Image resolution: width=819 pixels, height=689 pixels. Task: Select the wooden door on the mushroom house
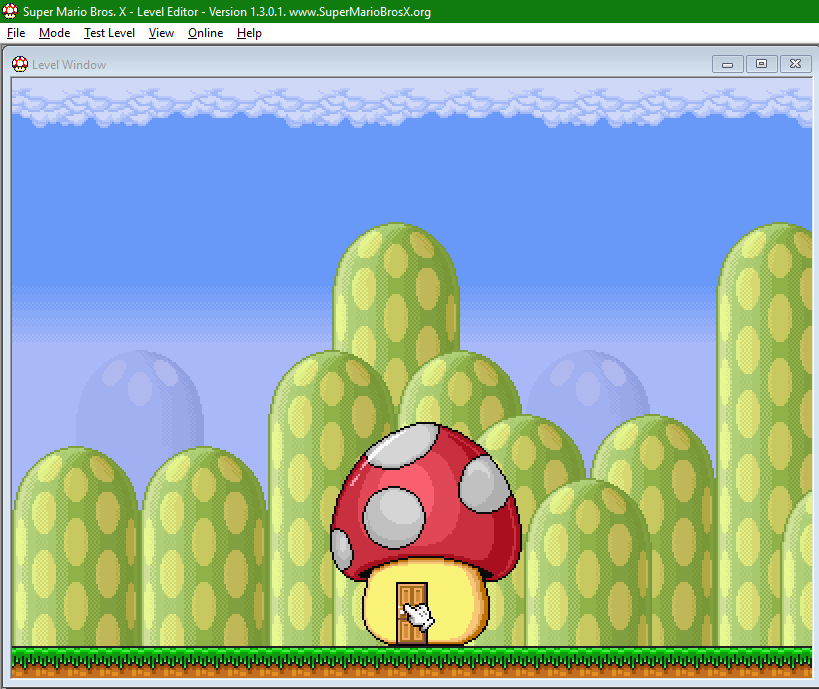[x=412, y=614]
